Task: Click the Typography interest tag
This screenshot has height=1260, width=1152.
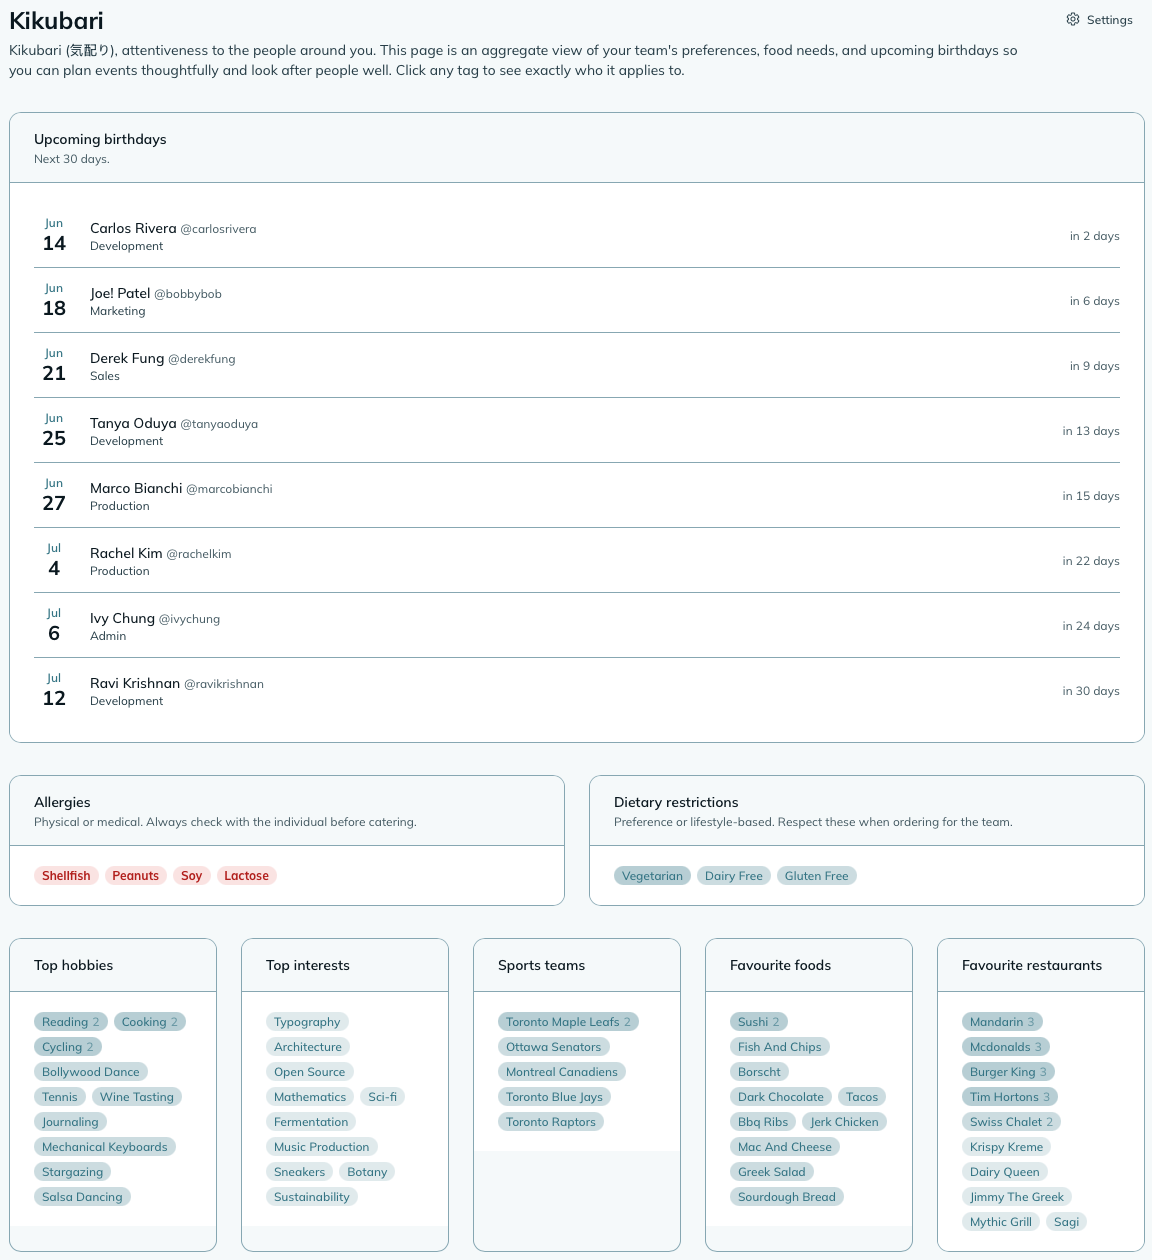Action: coord(307,1022)
